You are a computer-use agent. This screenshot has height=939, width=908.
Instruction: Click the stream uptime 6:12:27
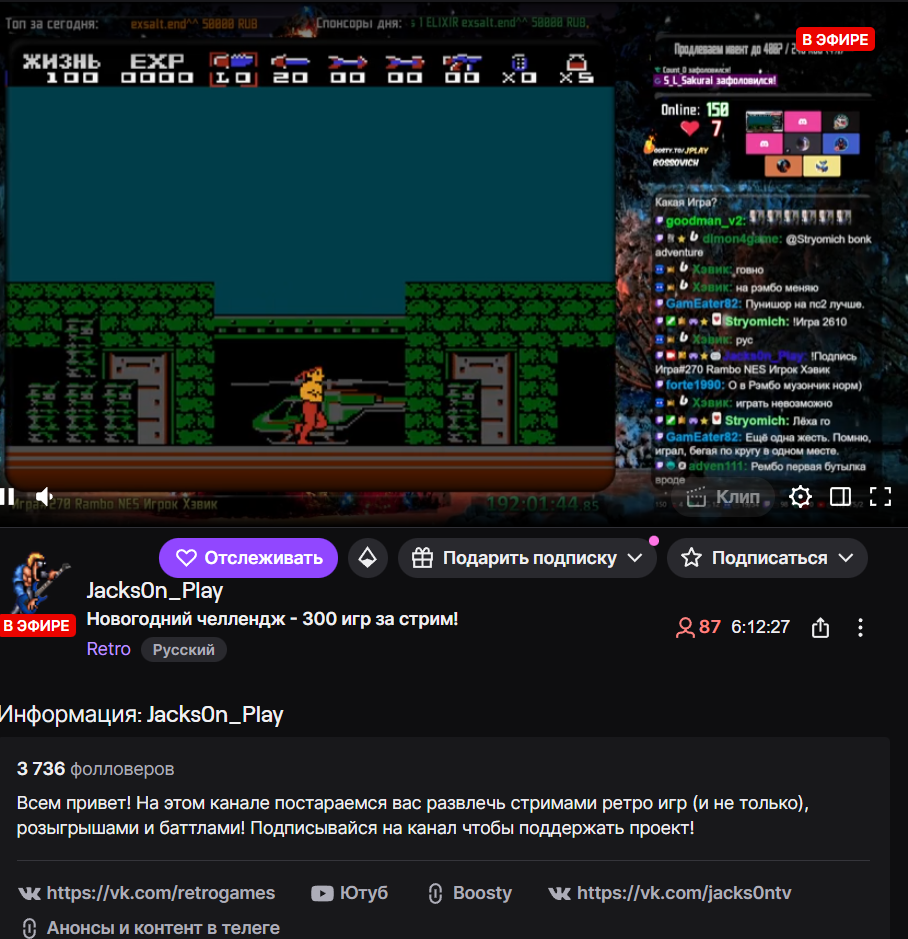point(760,627)
